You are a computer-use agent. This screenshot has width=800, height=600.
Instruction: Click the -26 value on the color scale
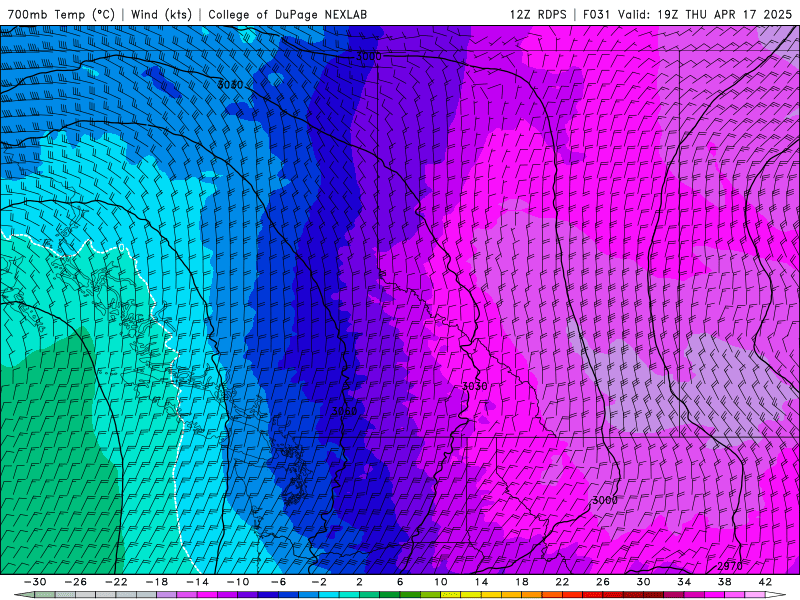pos(76,582)
